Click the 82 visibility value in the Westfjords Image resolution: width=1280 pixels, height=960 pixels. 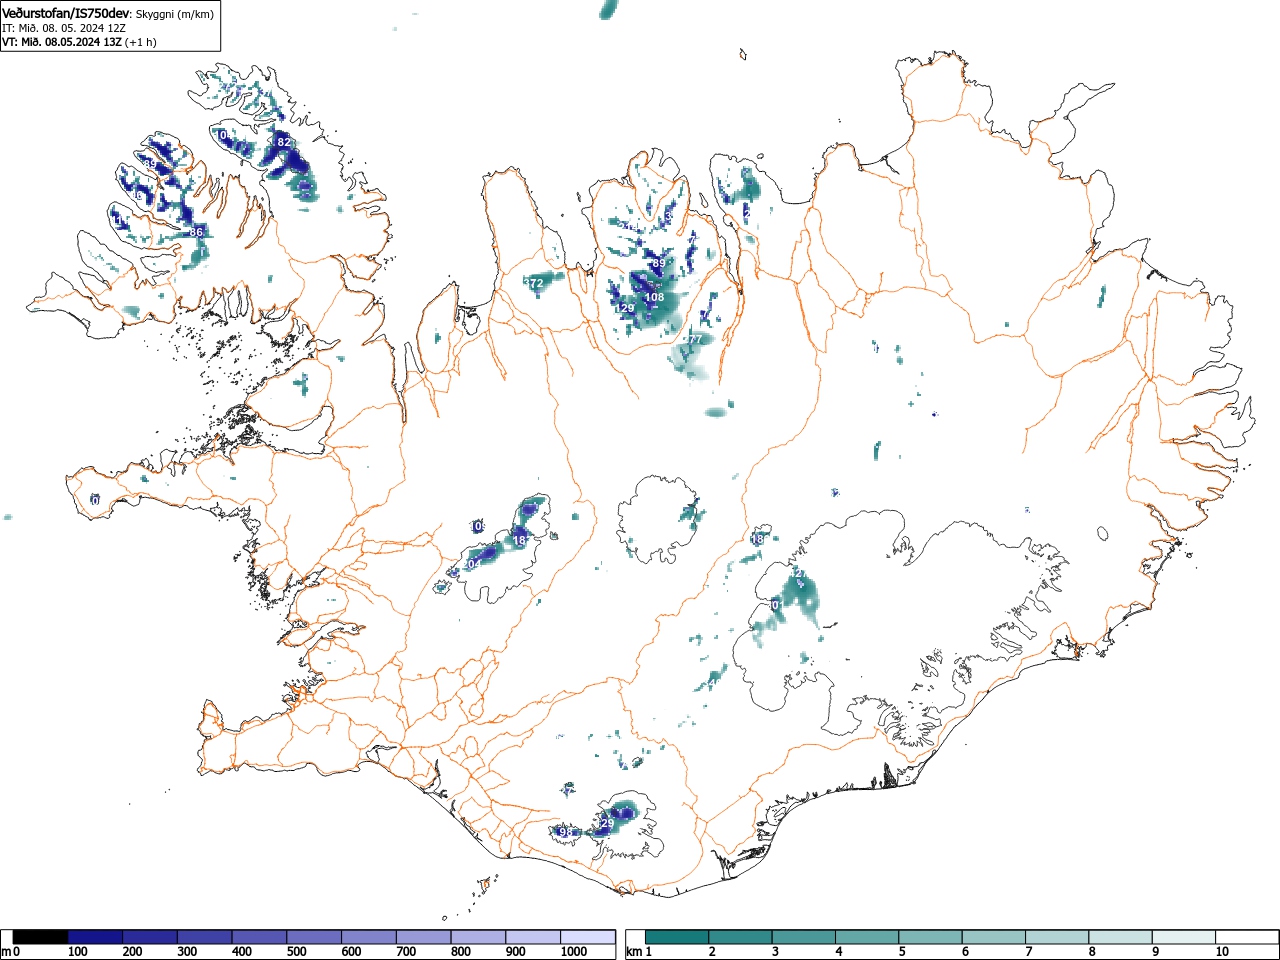tap(284, 143)
